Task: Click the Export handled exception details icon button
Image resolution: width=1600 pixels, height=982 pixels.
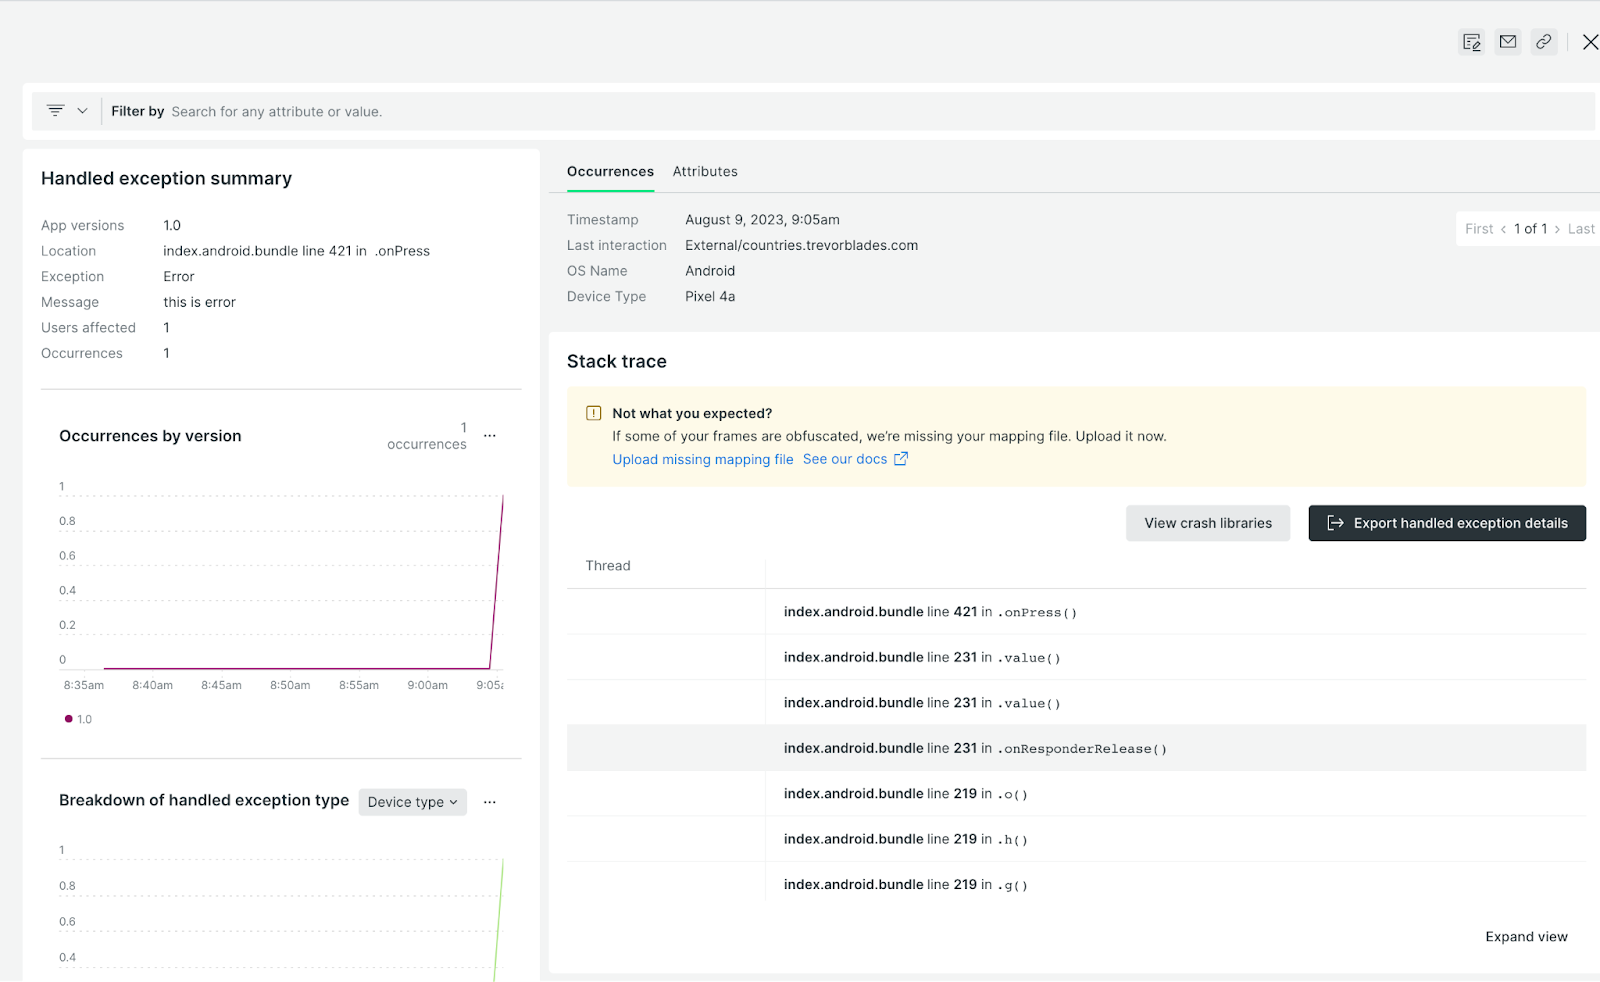Action: click(x=1336, y=522)
